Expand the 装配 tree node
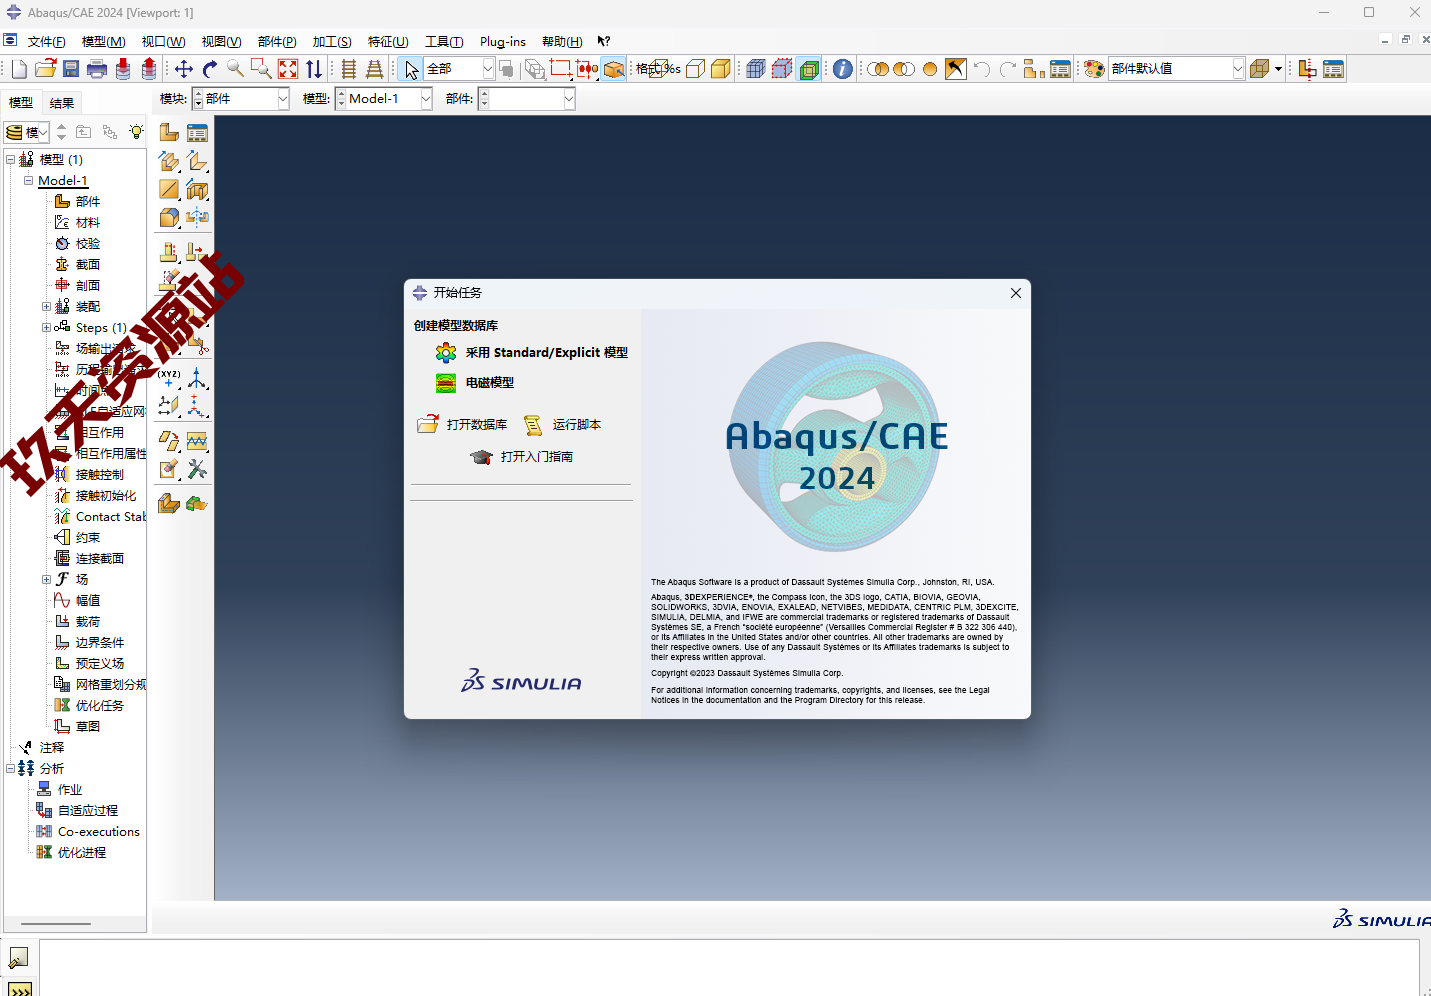This screenshot has height=996, width=1431. click(x=46, y=307)
